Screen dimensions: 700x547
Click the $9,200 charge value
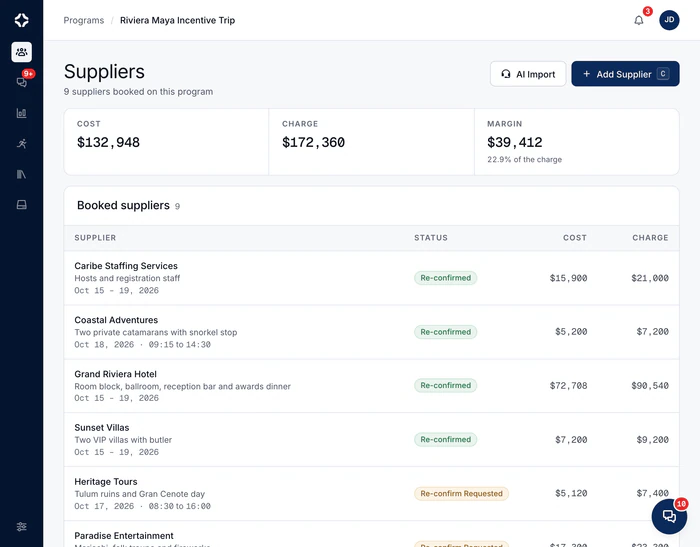tap(652, 440)
